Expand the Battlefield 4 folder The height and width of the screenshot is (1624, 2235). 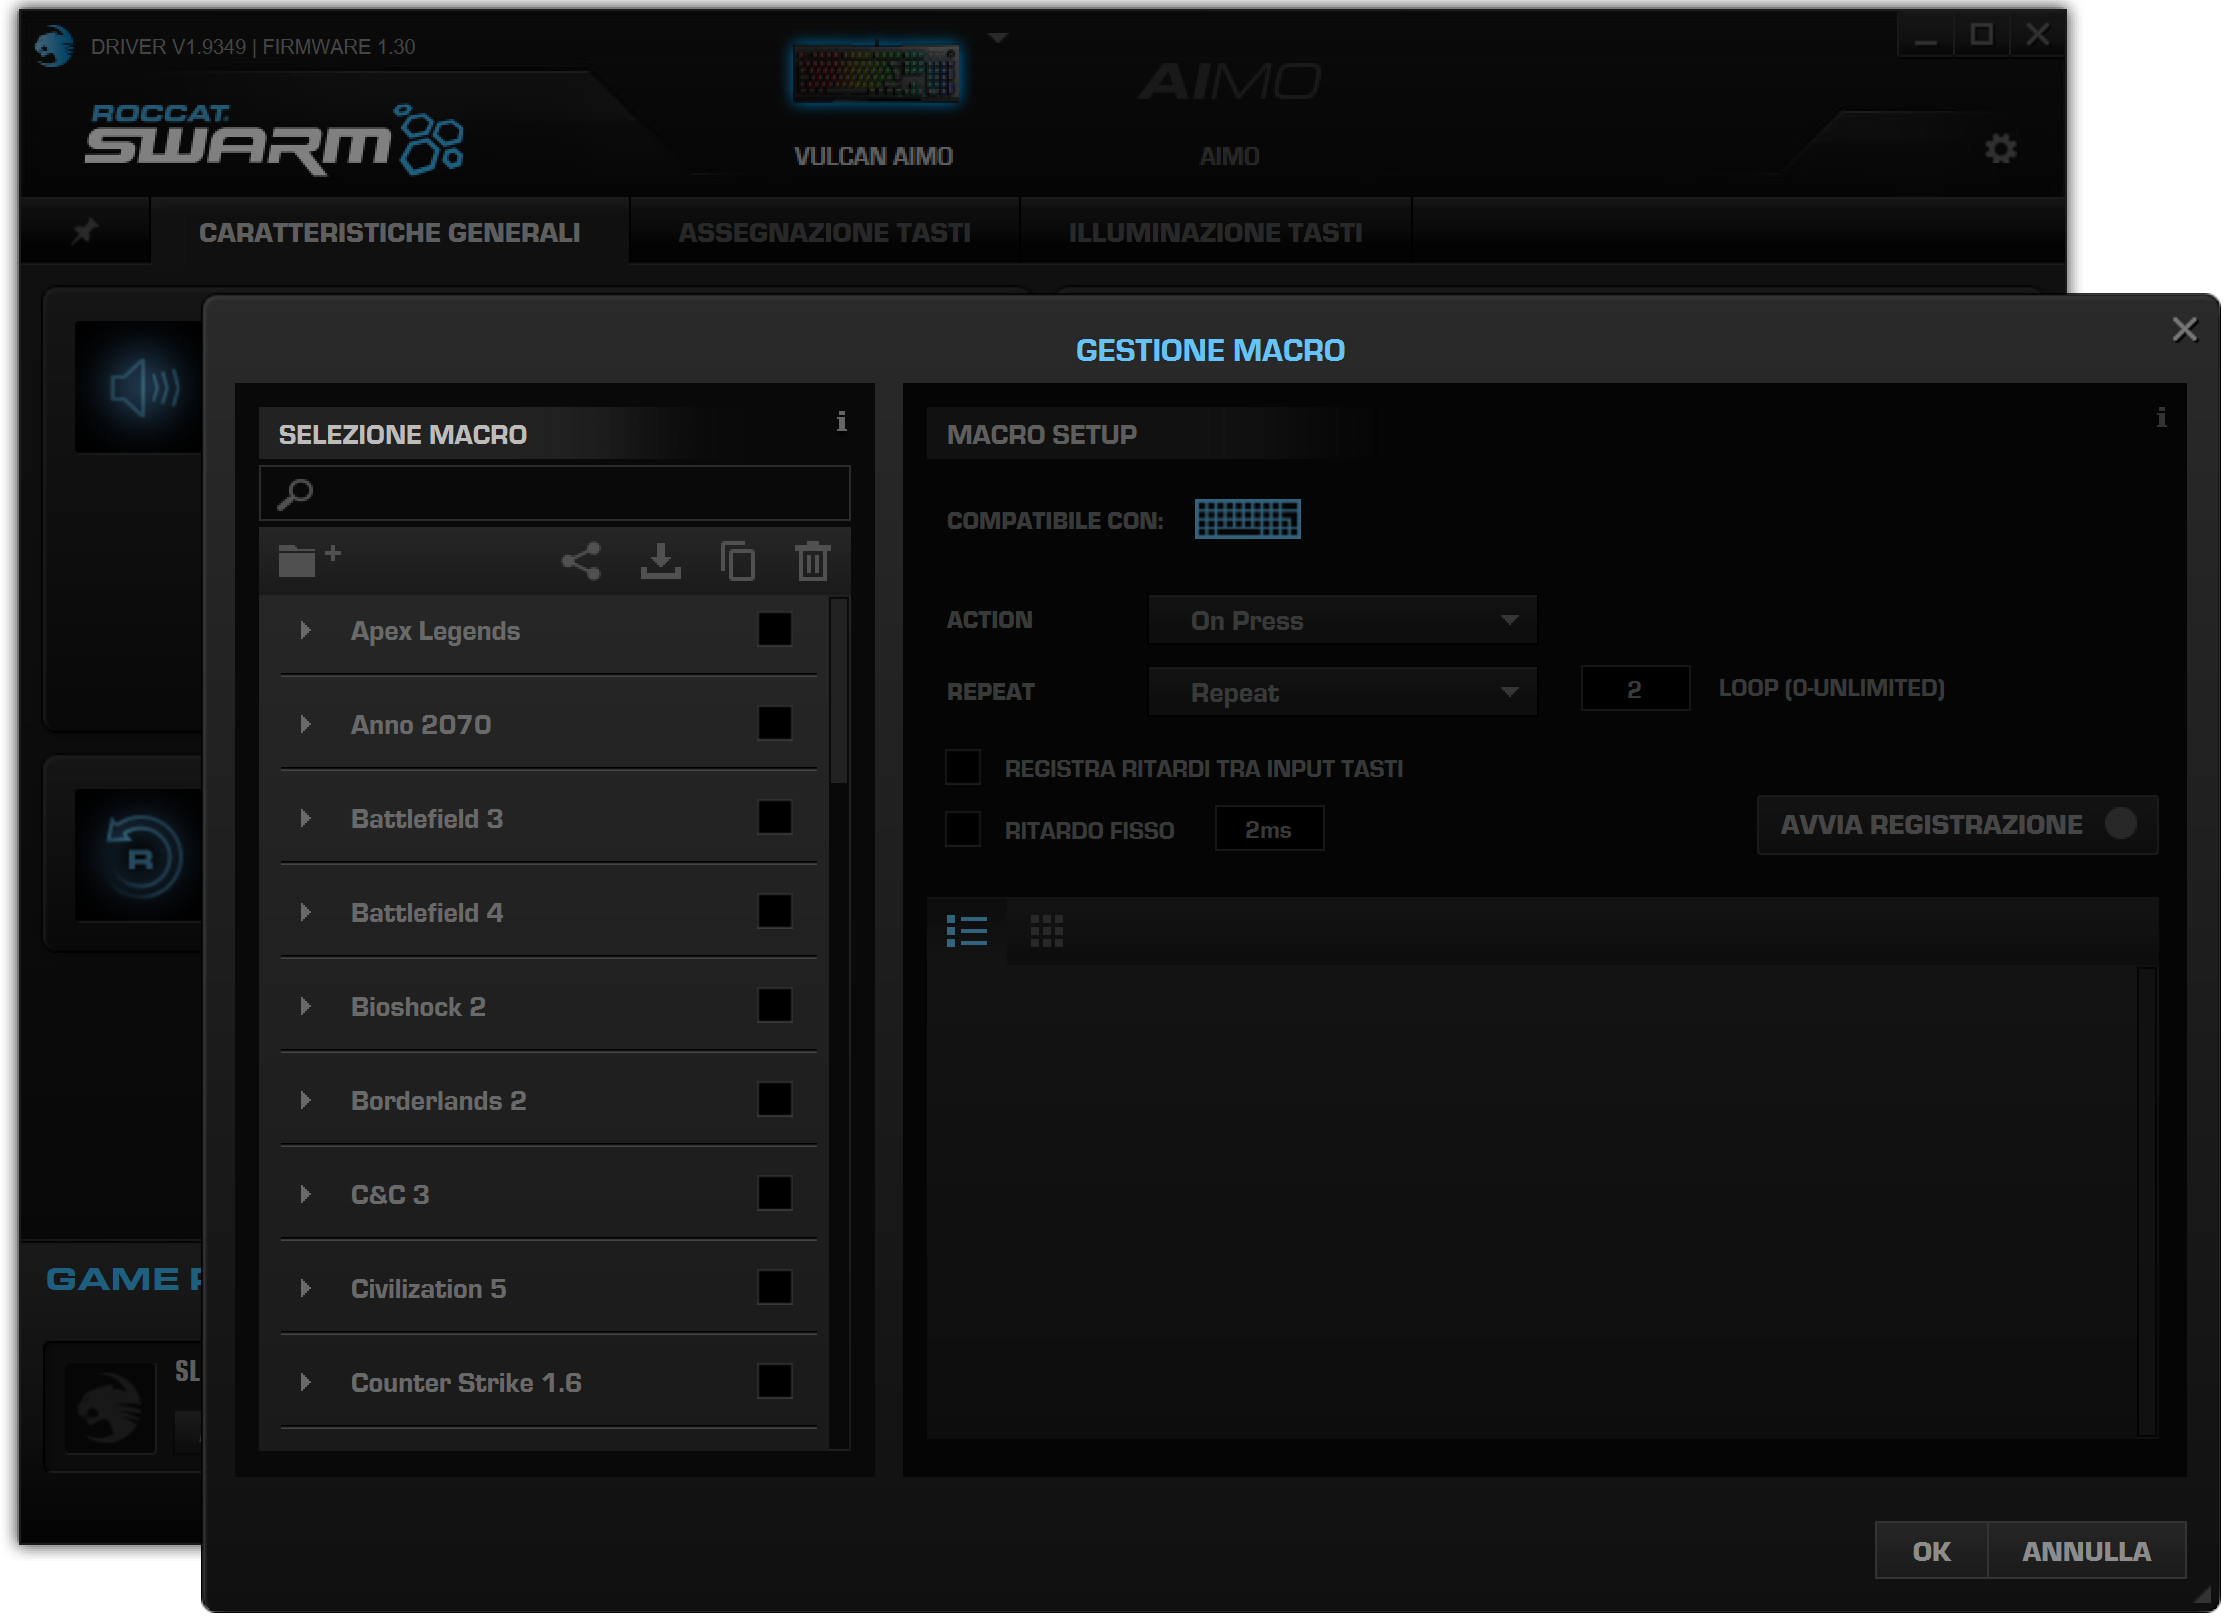click(306, 912)
